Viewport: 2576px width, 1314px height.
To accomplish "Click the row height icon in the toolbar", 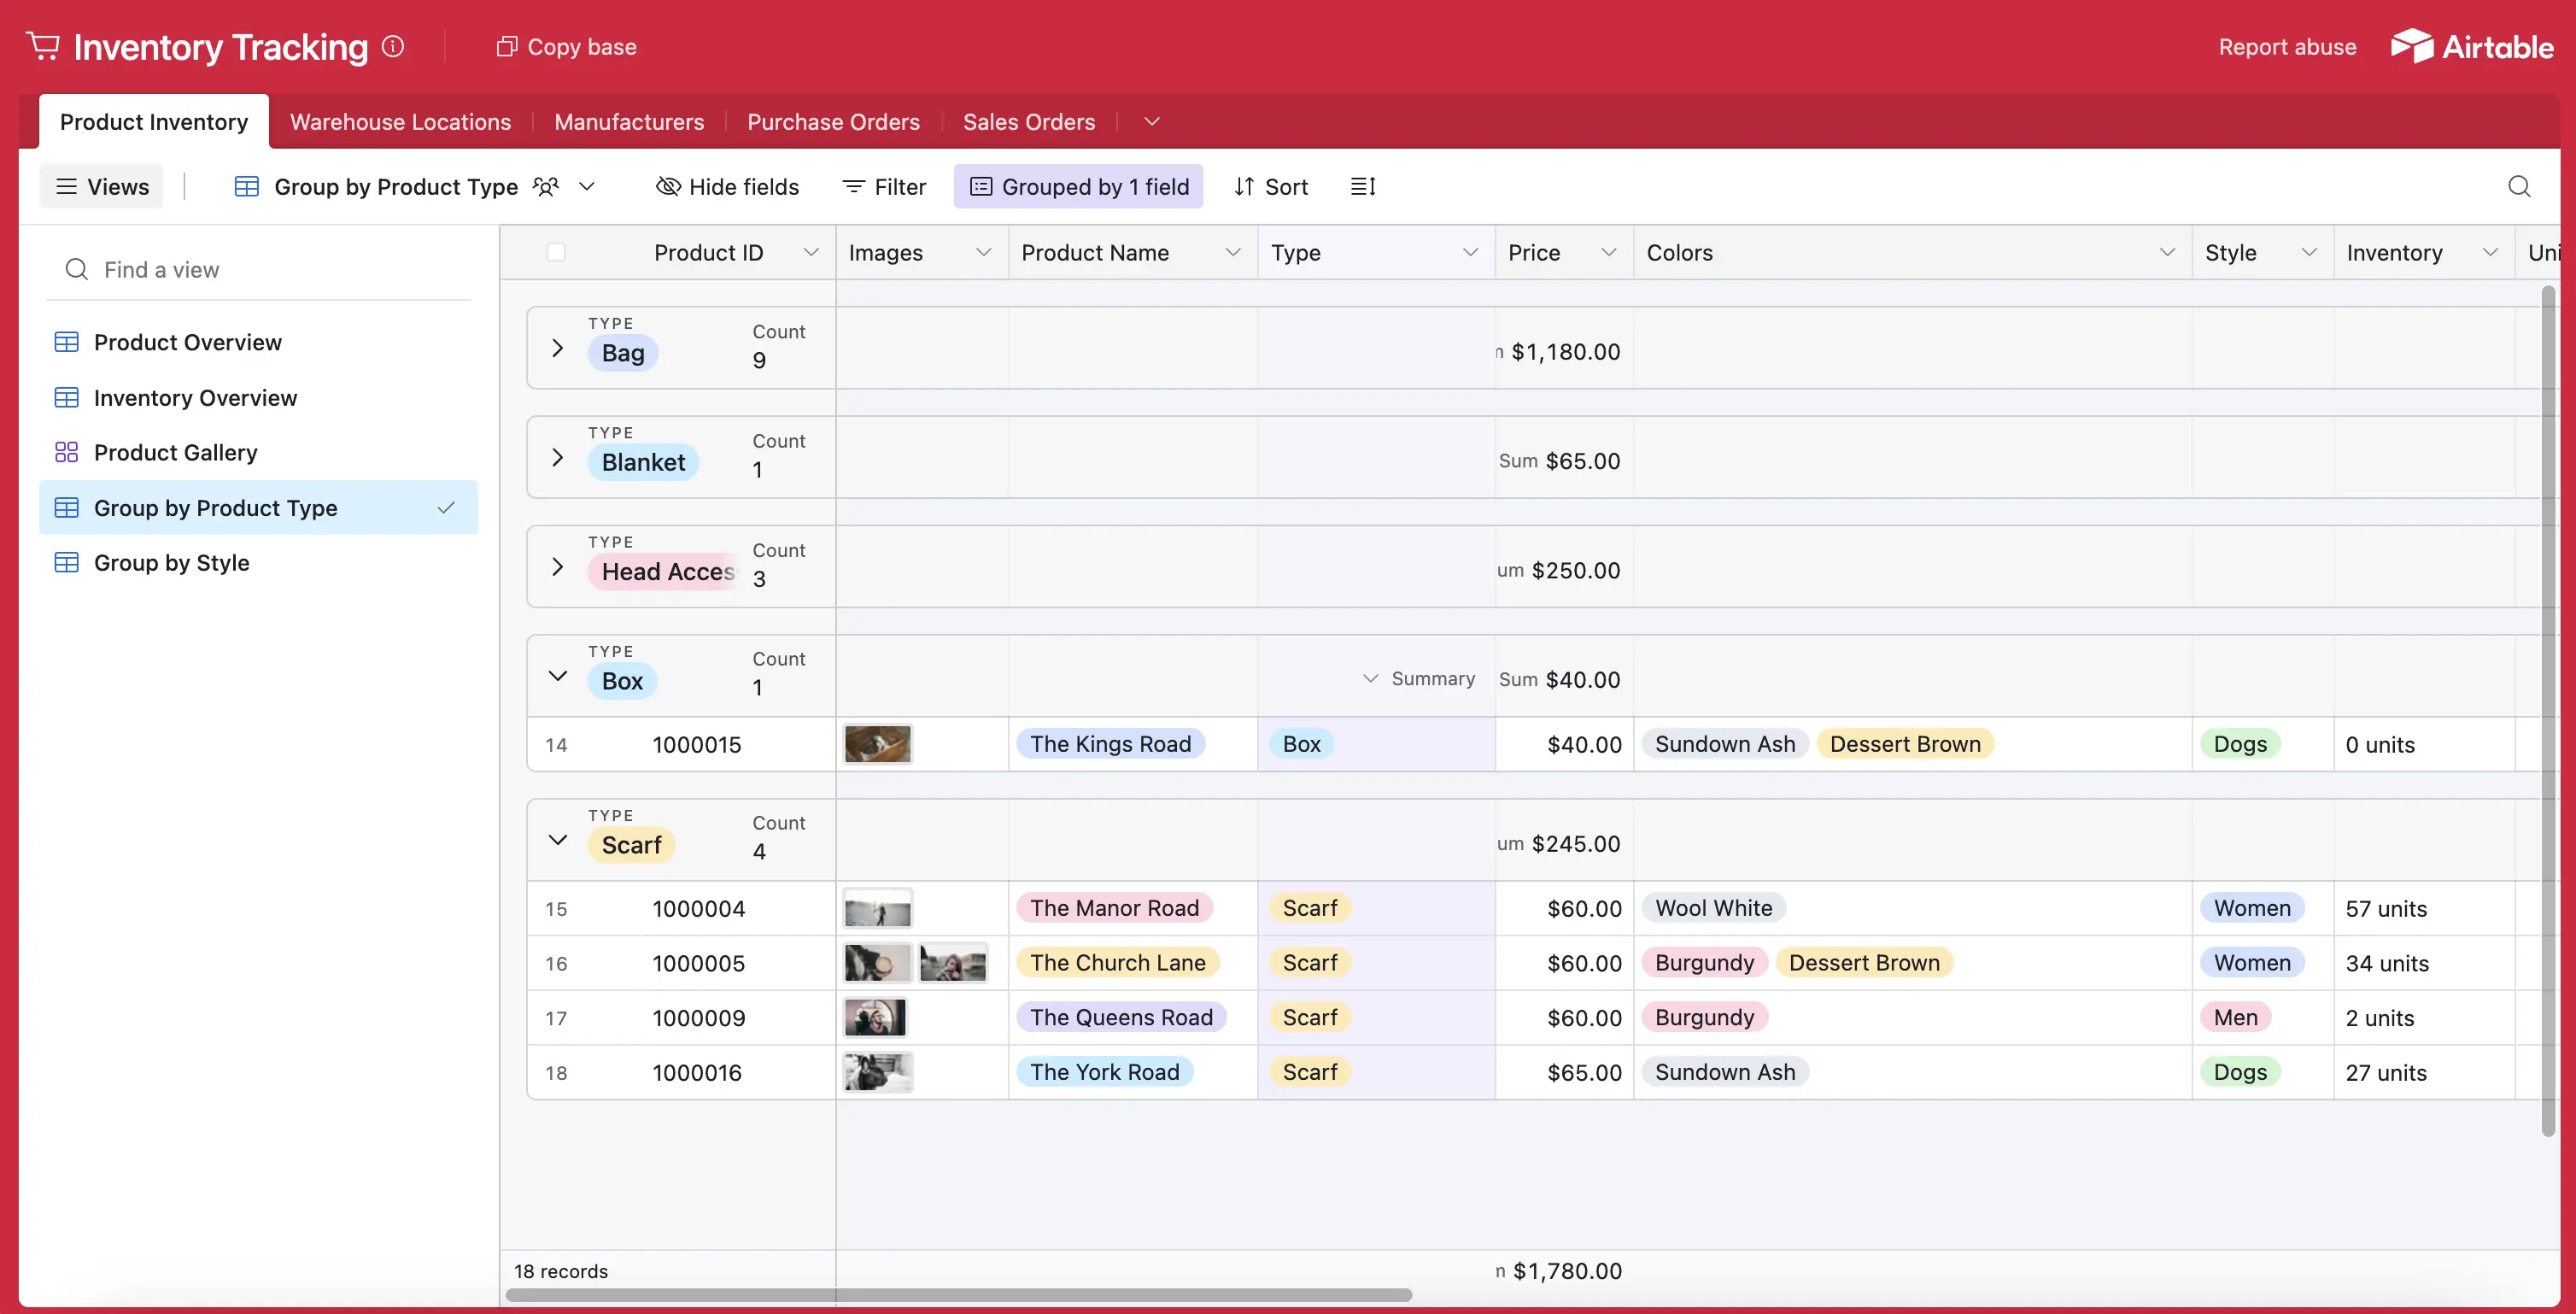I will pyautogui.click(x=1363, y=187).
